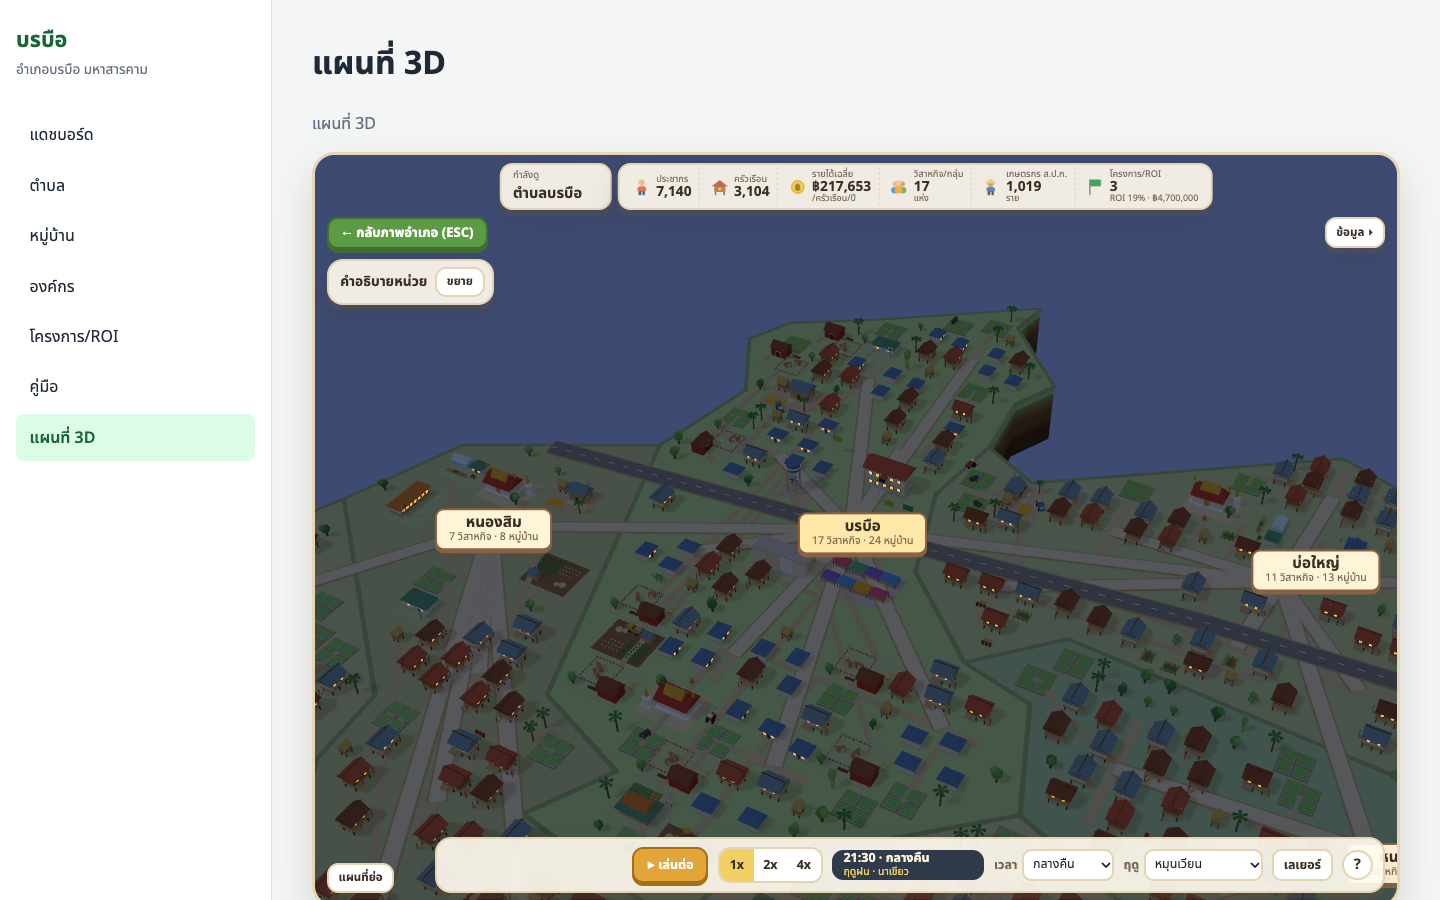Click the population person icon
Image resolution: width=1440 pixels, height=900 pixels.
(x=642, y=187)
